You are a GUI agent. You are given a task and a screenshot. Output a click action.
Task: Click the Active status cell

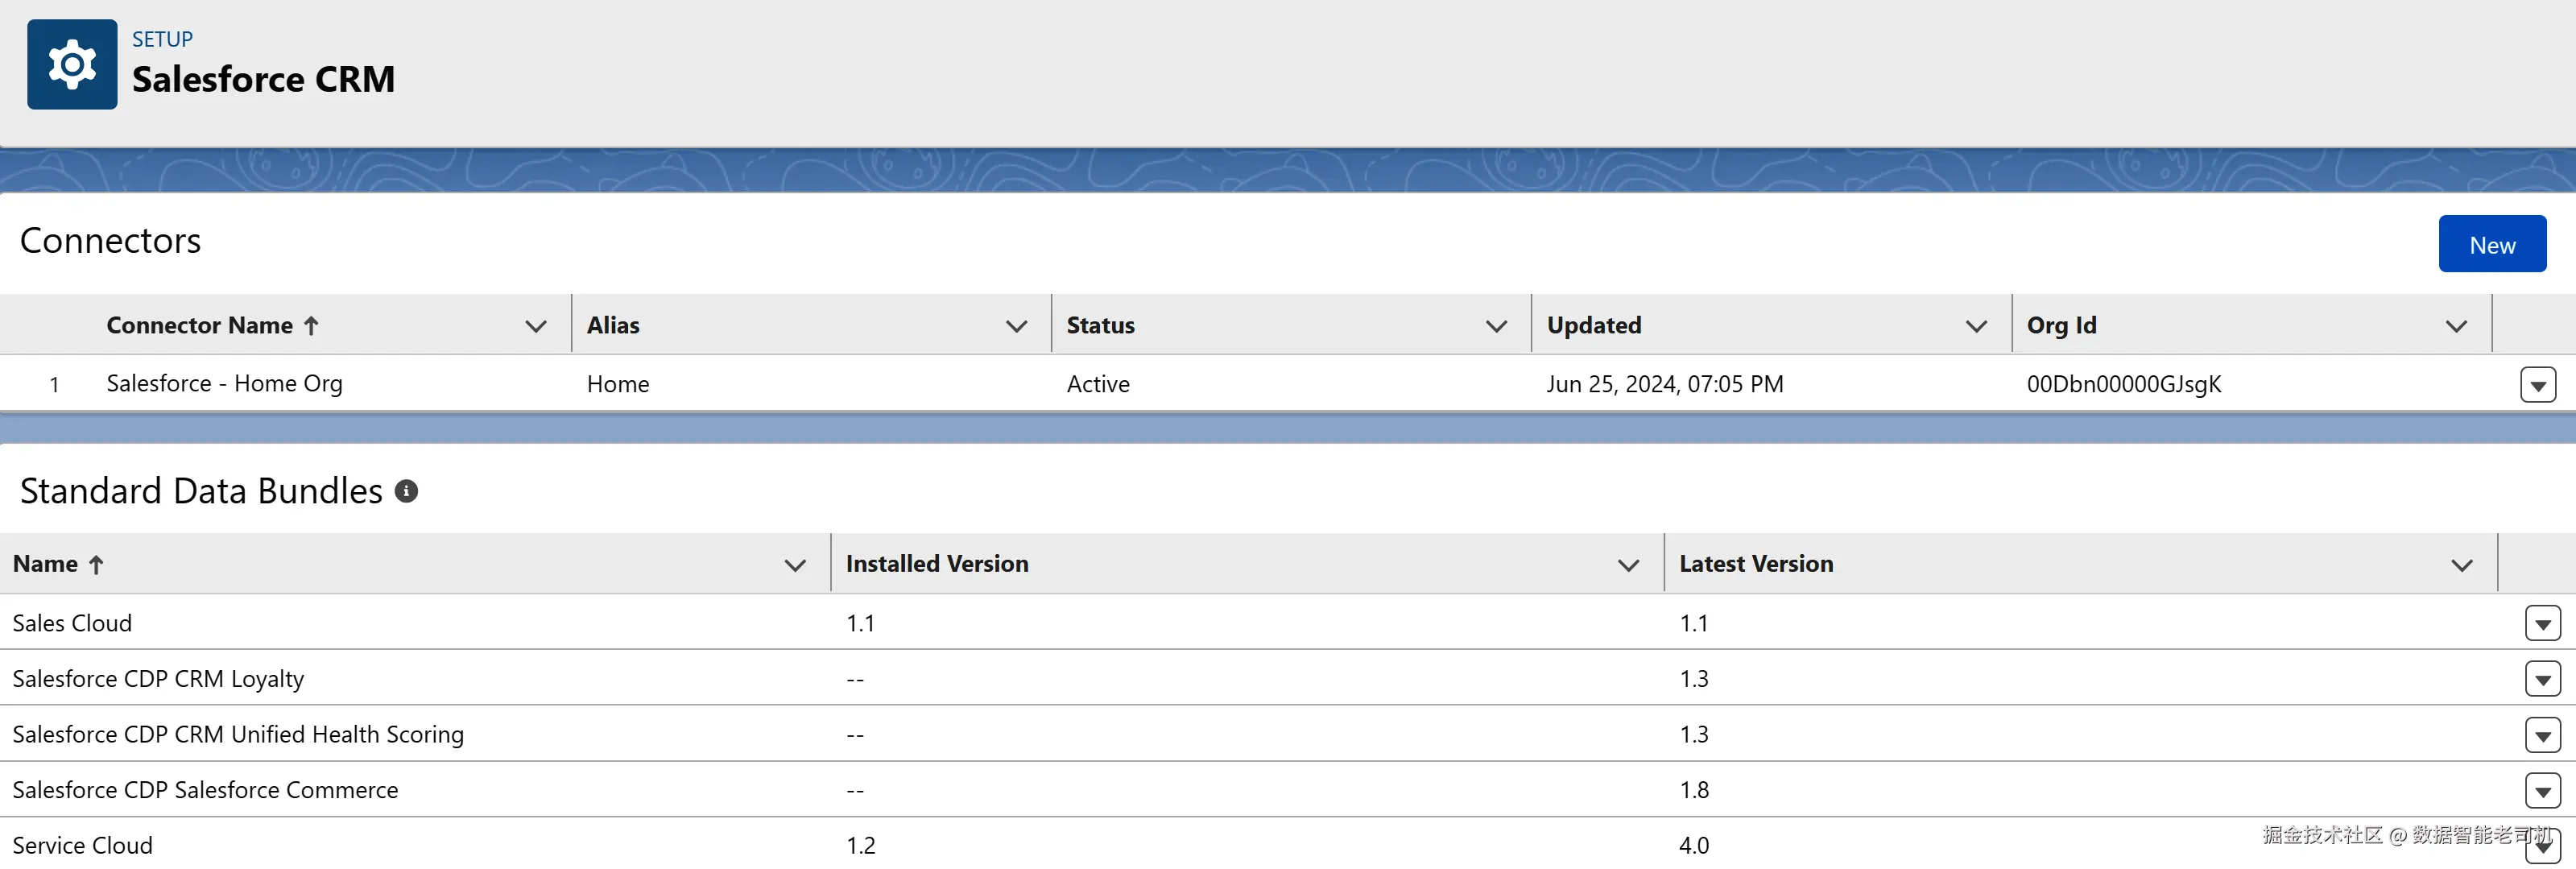point(1098,384)
